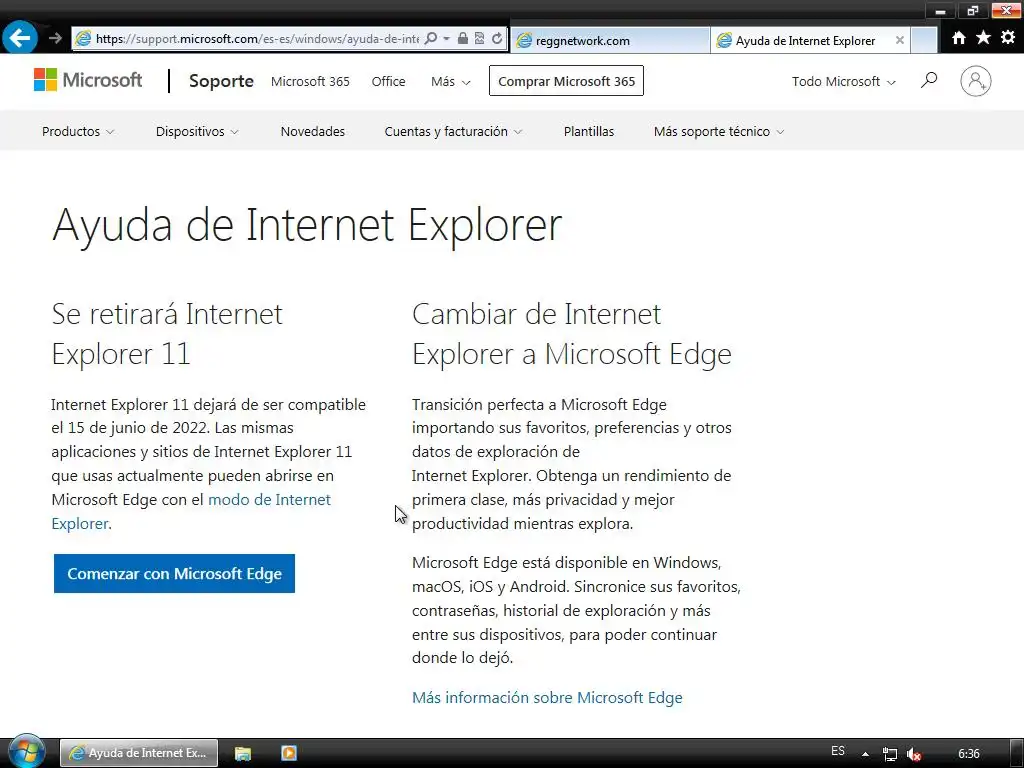Screen dimensions: 1024x768
Task: Click the account sign-in avatar icon
Action: pos(976,81)
